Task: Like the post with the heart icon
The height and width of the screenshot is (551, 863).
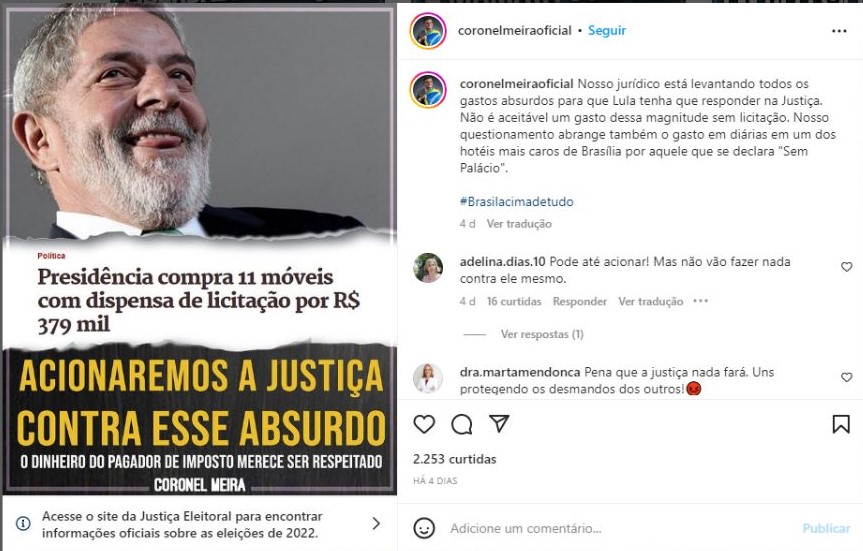Action: pyautogui.click(x=424, y=424)
